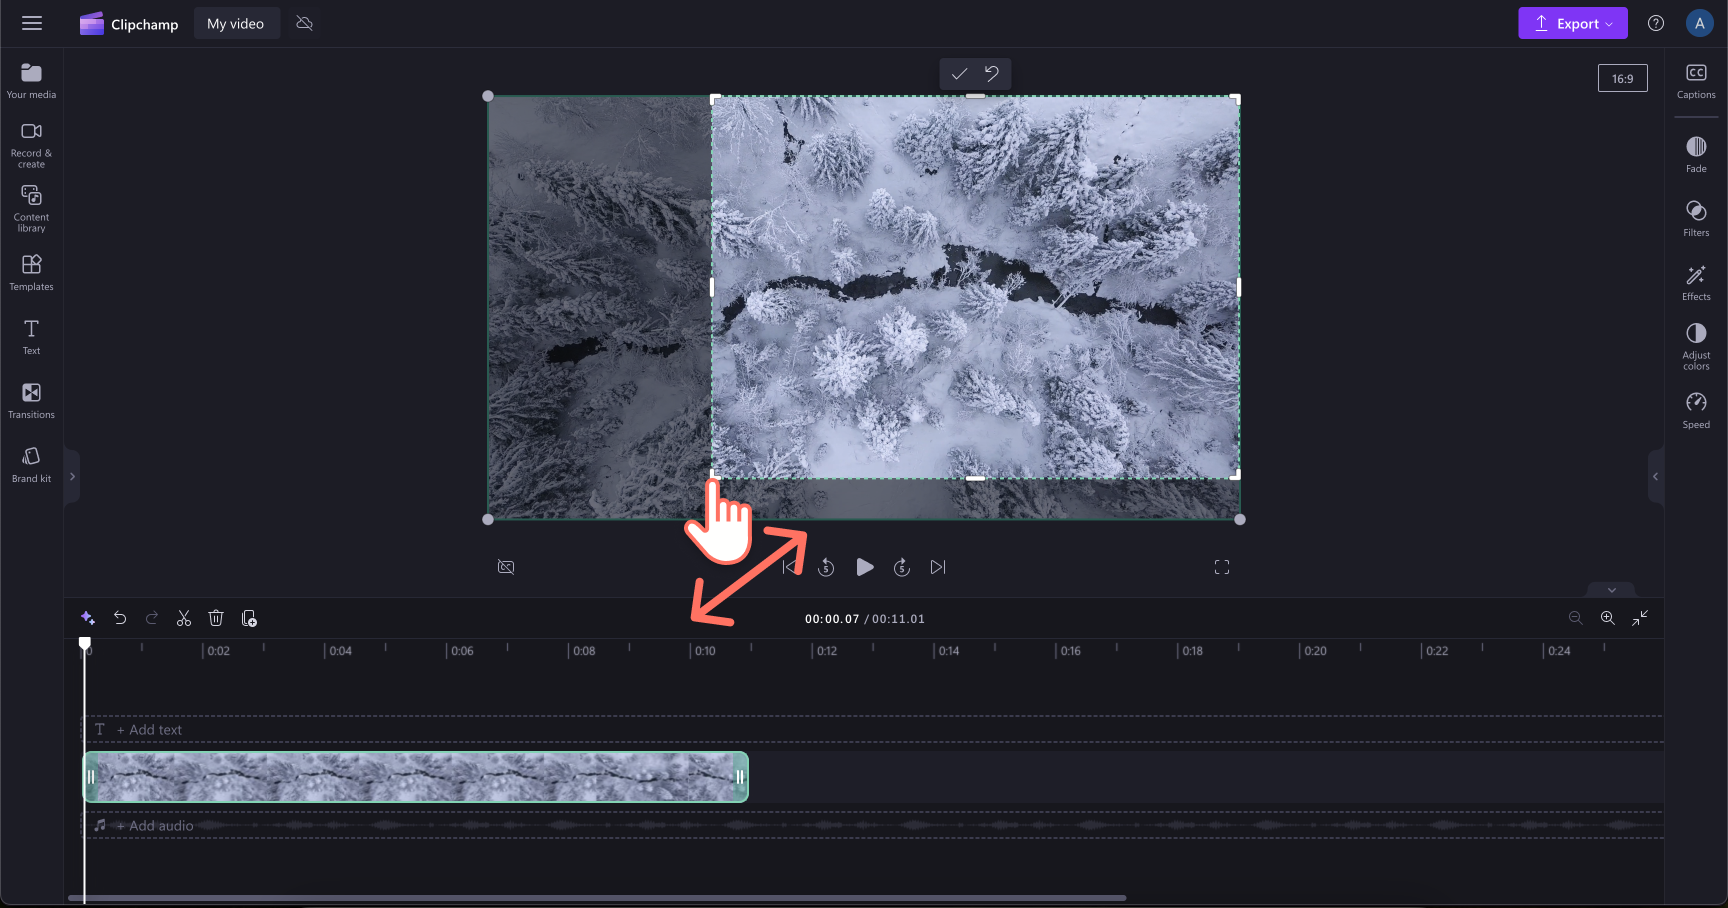The width and height of the screenshot is (1728, 908).
Task: Redo action in timeline toolbar
Action: pos(152,618)
